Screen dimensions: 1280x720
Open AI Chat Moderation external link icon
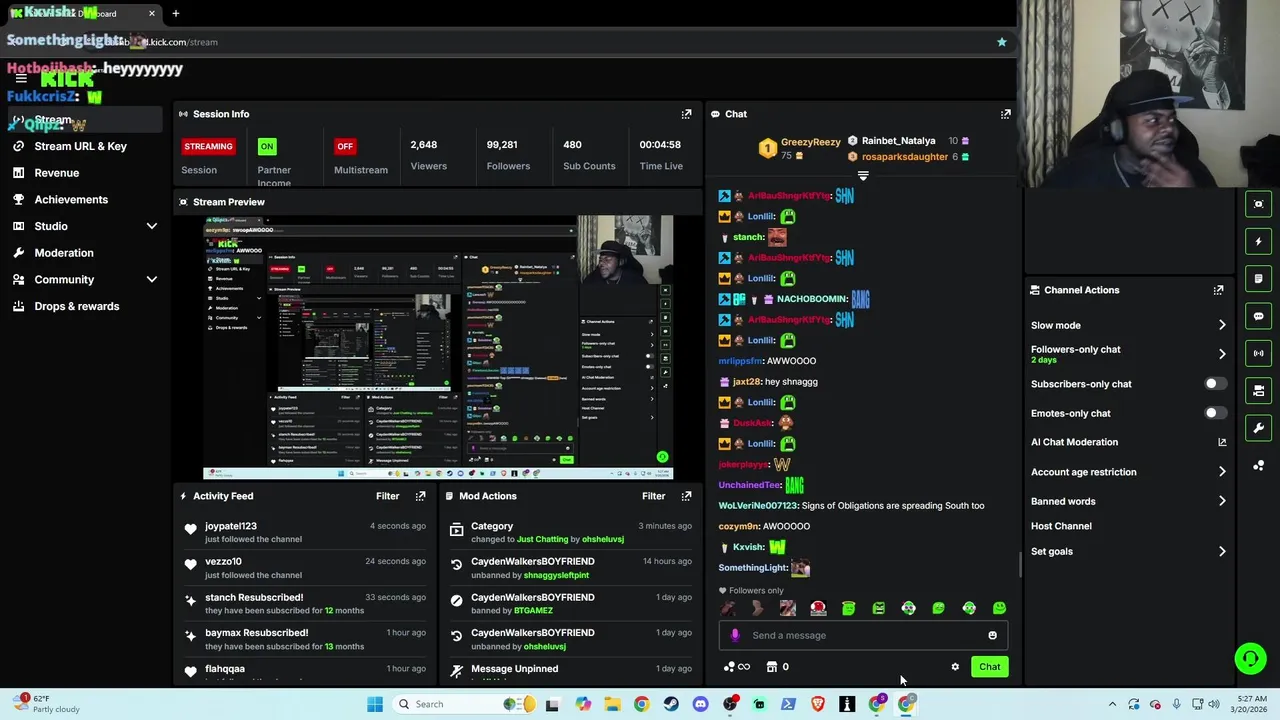[x=1222, y=442]
